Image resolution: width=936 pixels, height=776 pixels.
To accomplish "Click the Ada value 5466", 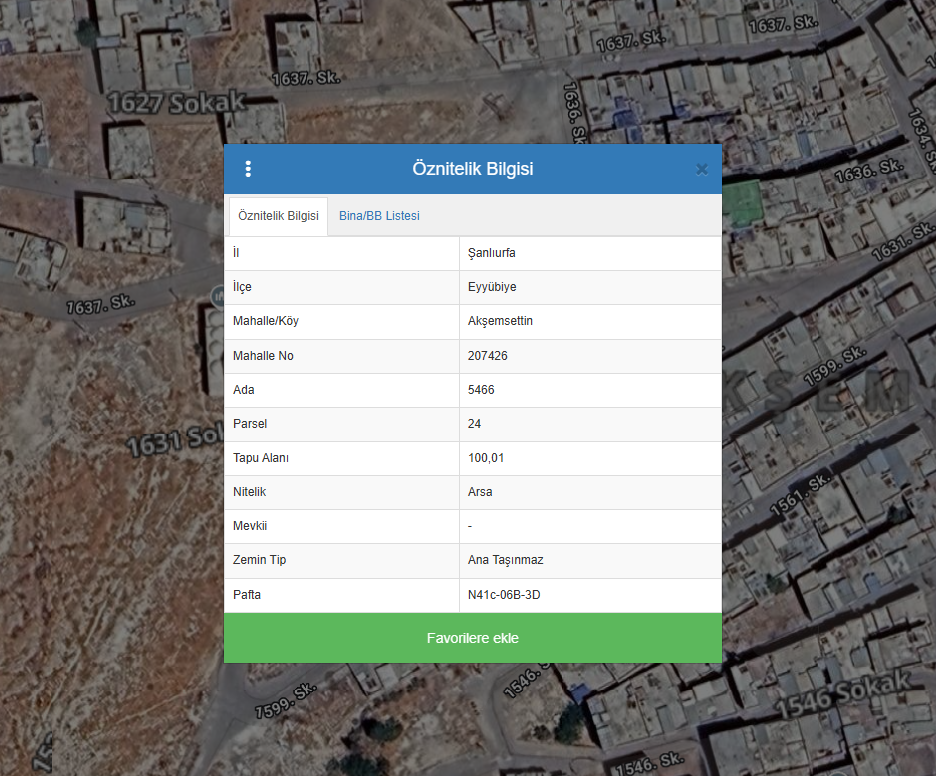I will click(x=481, y=390).
